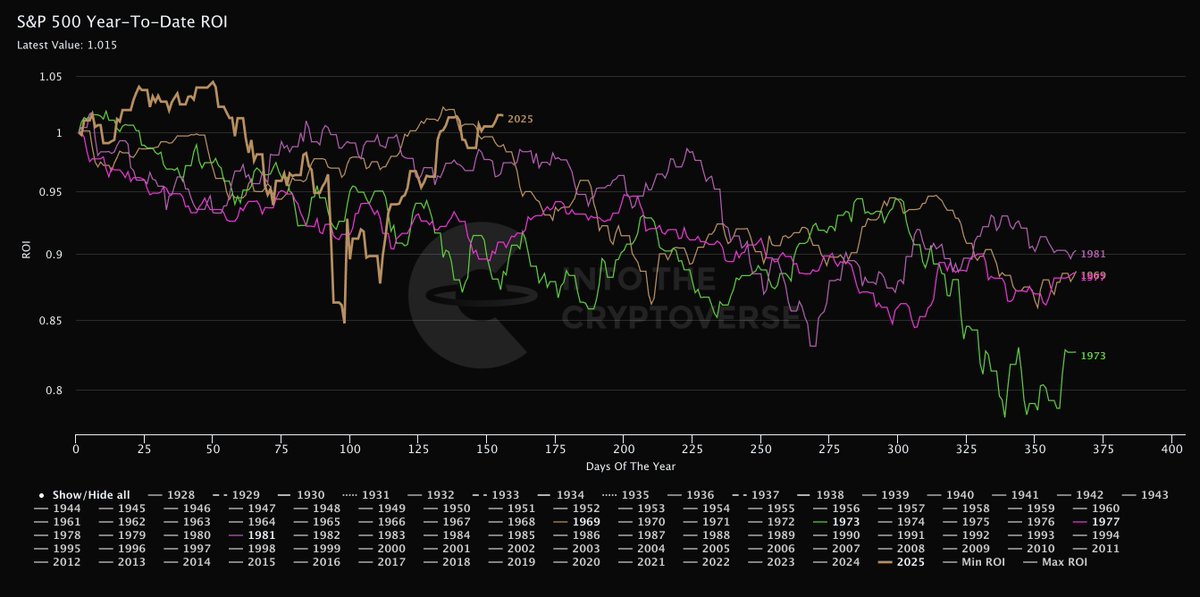This screenshot has height=597, width=1200.
Task: Select the 1973 end-of-line chart label
Action: click(x=1095, y=354)
